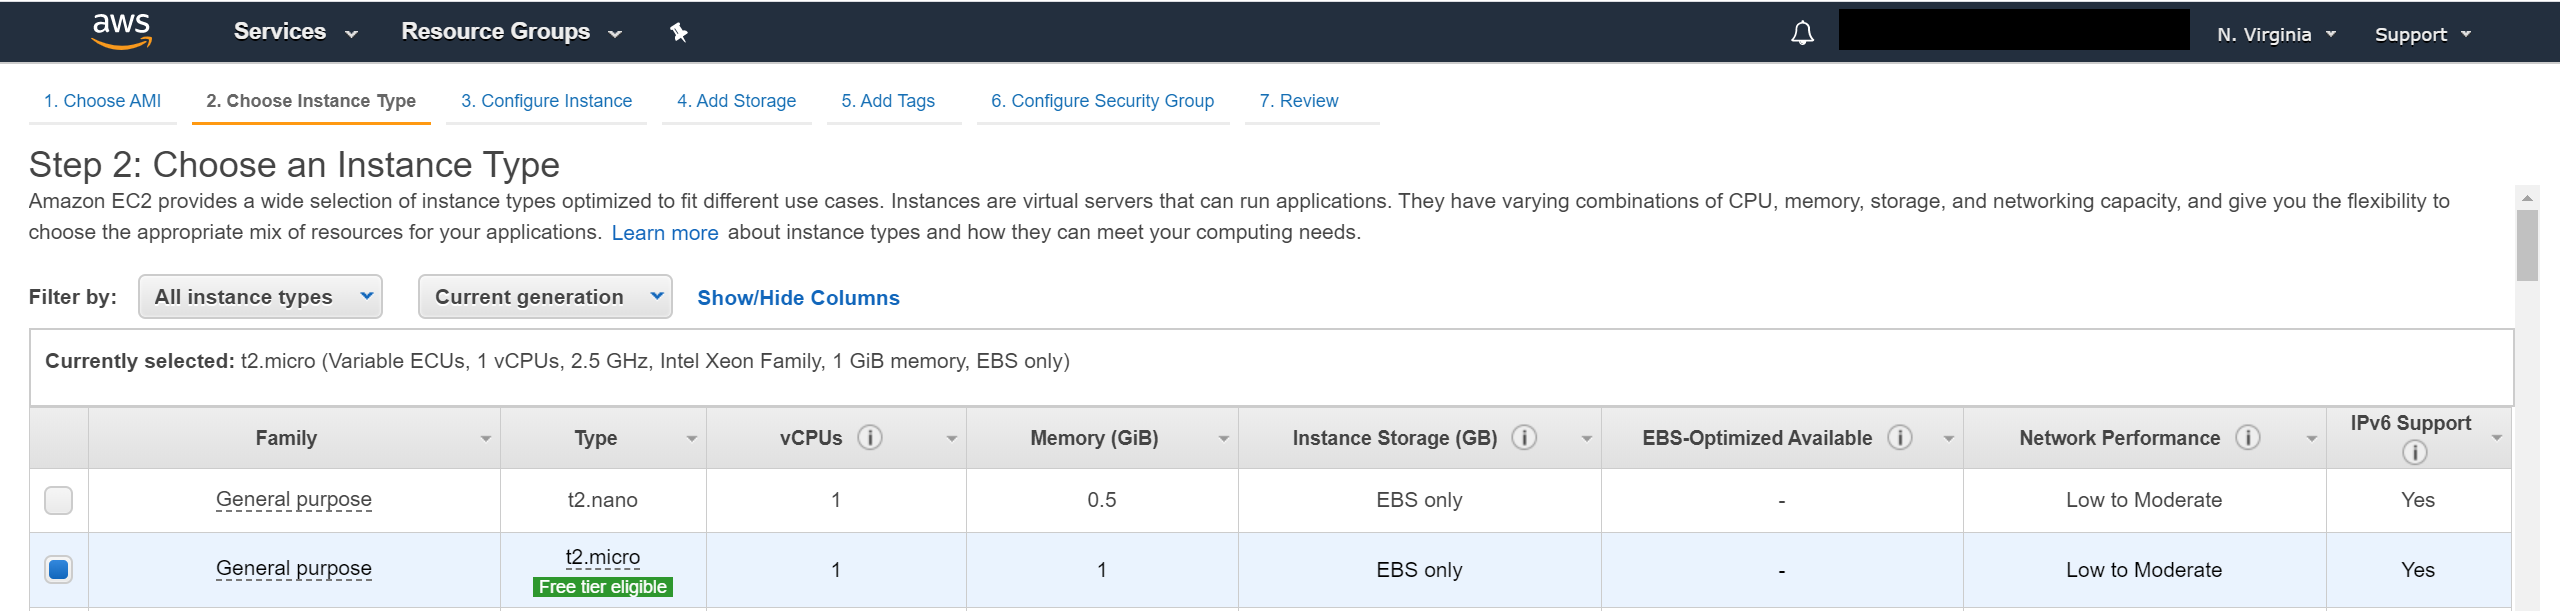Select the t2.nano instance checkbox

coord(59,500)
